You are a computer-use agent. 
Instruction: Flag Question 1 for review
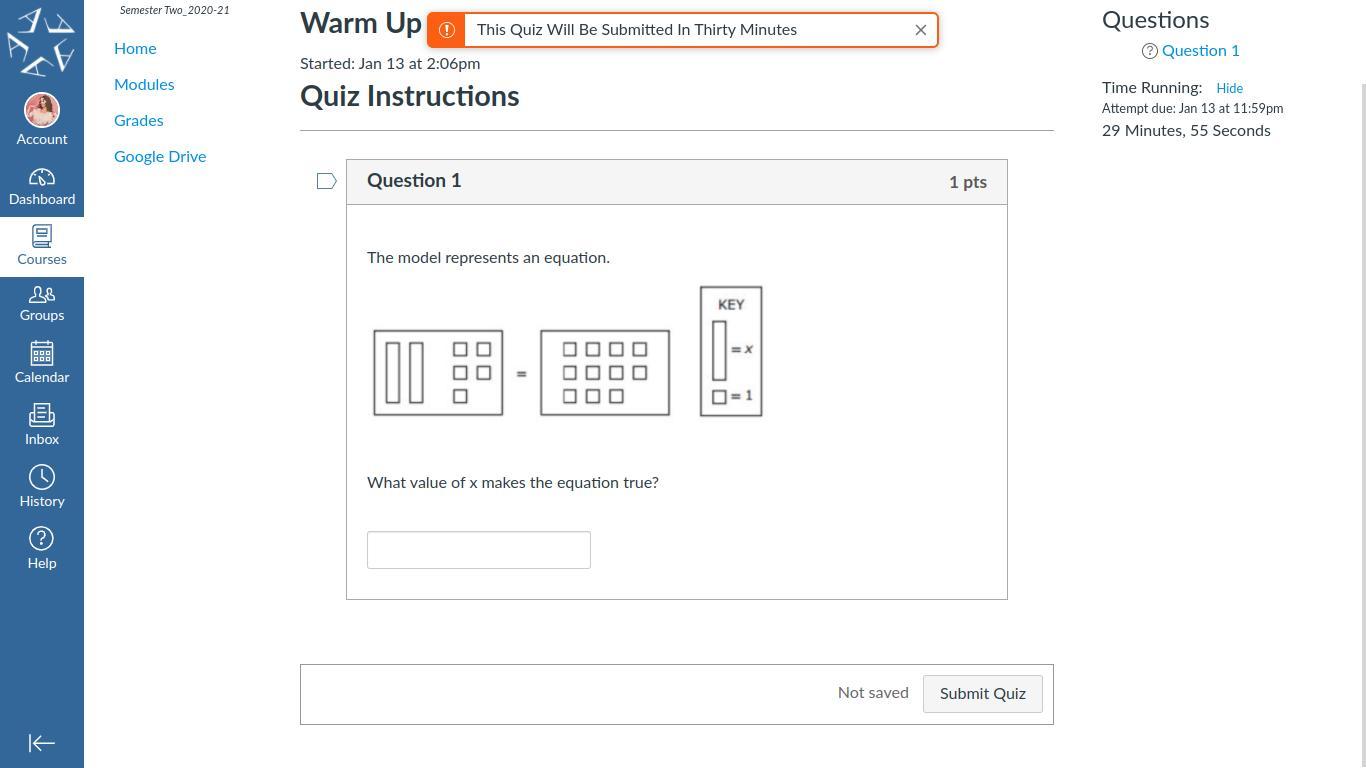click(x=326, y=181)
